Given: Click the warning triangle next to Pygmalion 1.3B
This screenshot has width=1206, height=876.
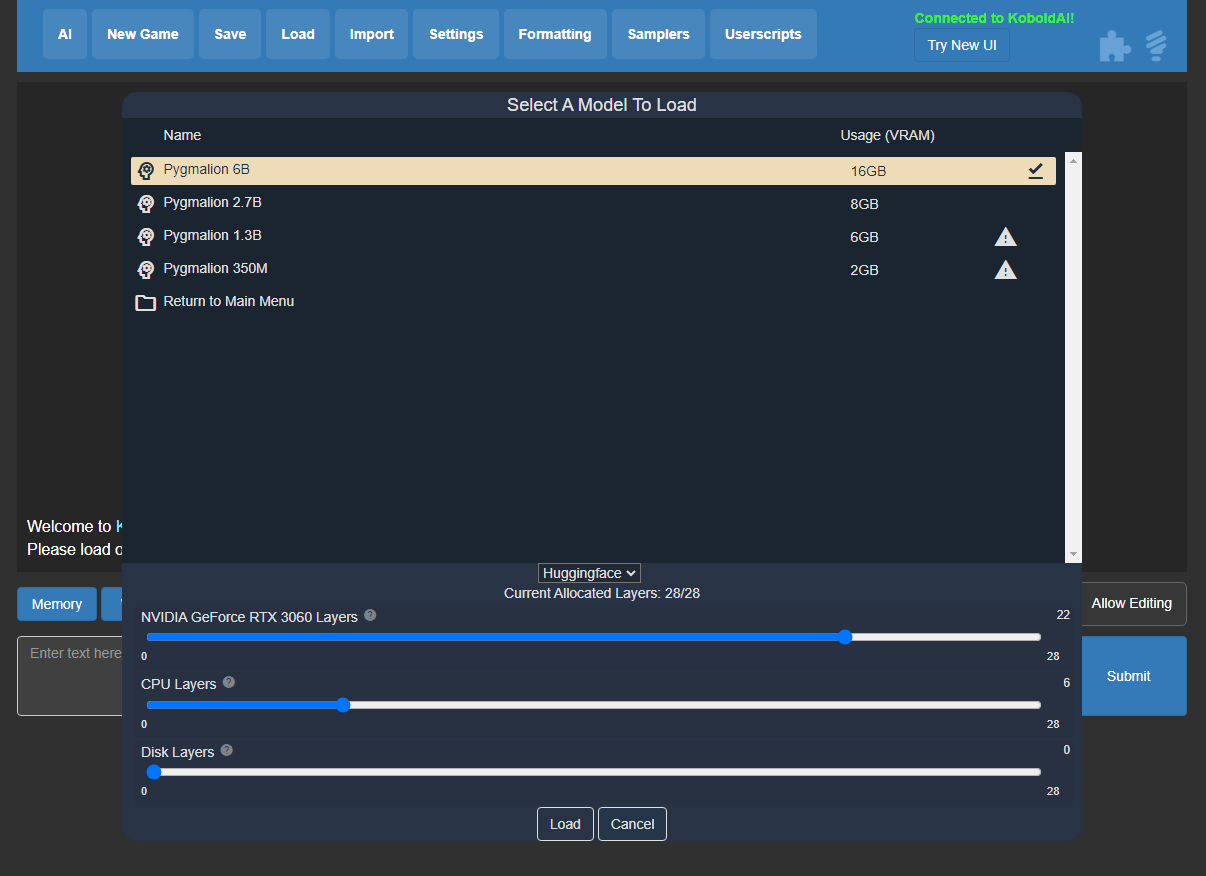Looking at the screenshot, I should (x=1006, y=236).
